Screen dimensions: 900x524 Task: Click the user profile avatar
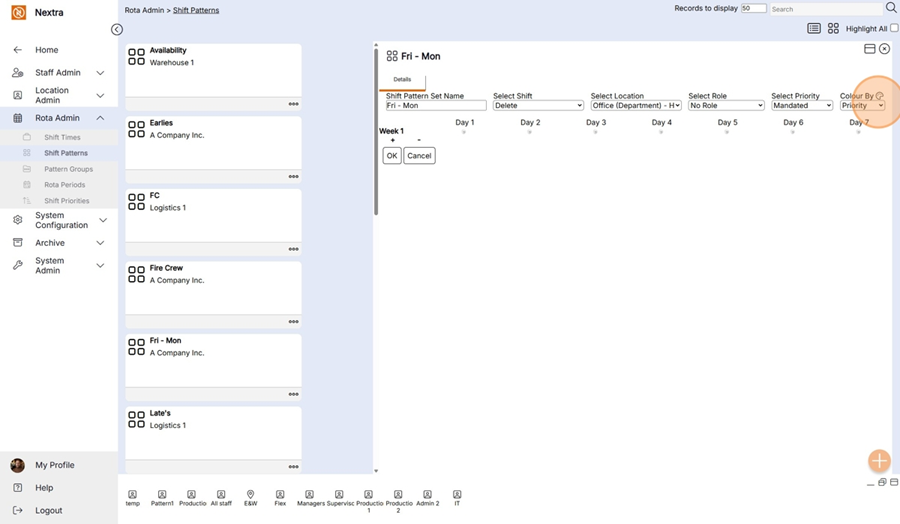coord(17,465)
